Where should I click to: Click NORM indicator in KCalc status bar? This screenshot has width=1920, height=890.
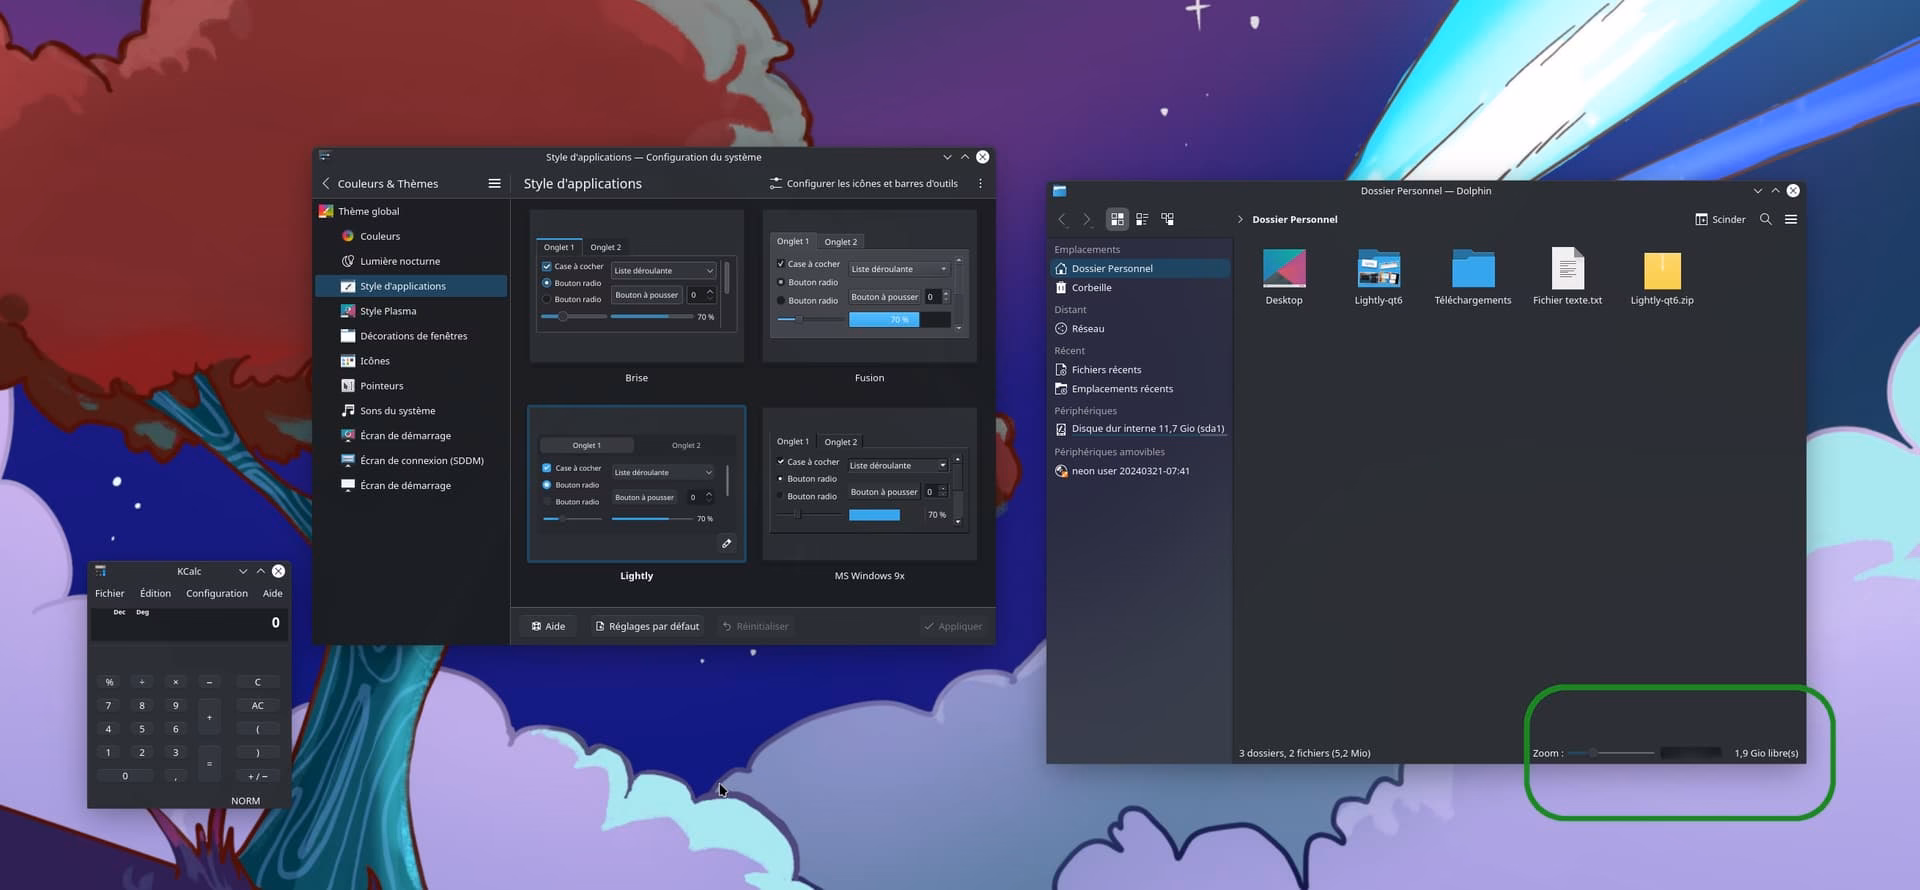[x=245, y=801]
